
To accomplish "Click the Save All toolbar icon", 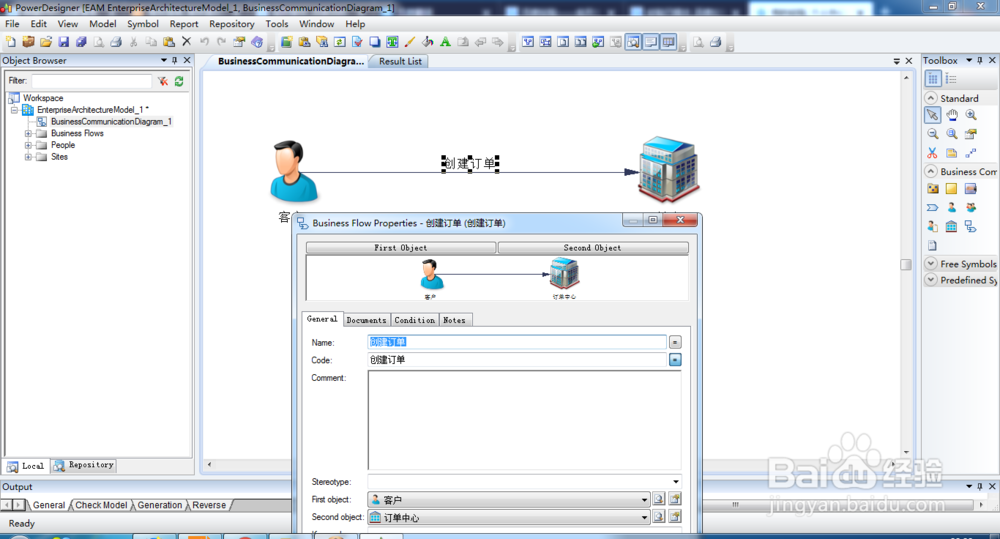I will [81, 42].
